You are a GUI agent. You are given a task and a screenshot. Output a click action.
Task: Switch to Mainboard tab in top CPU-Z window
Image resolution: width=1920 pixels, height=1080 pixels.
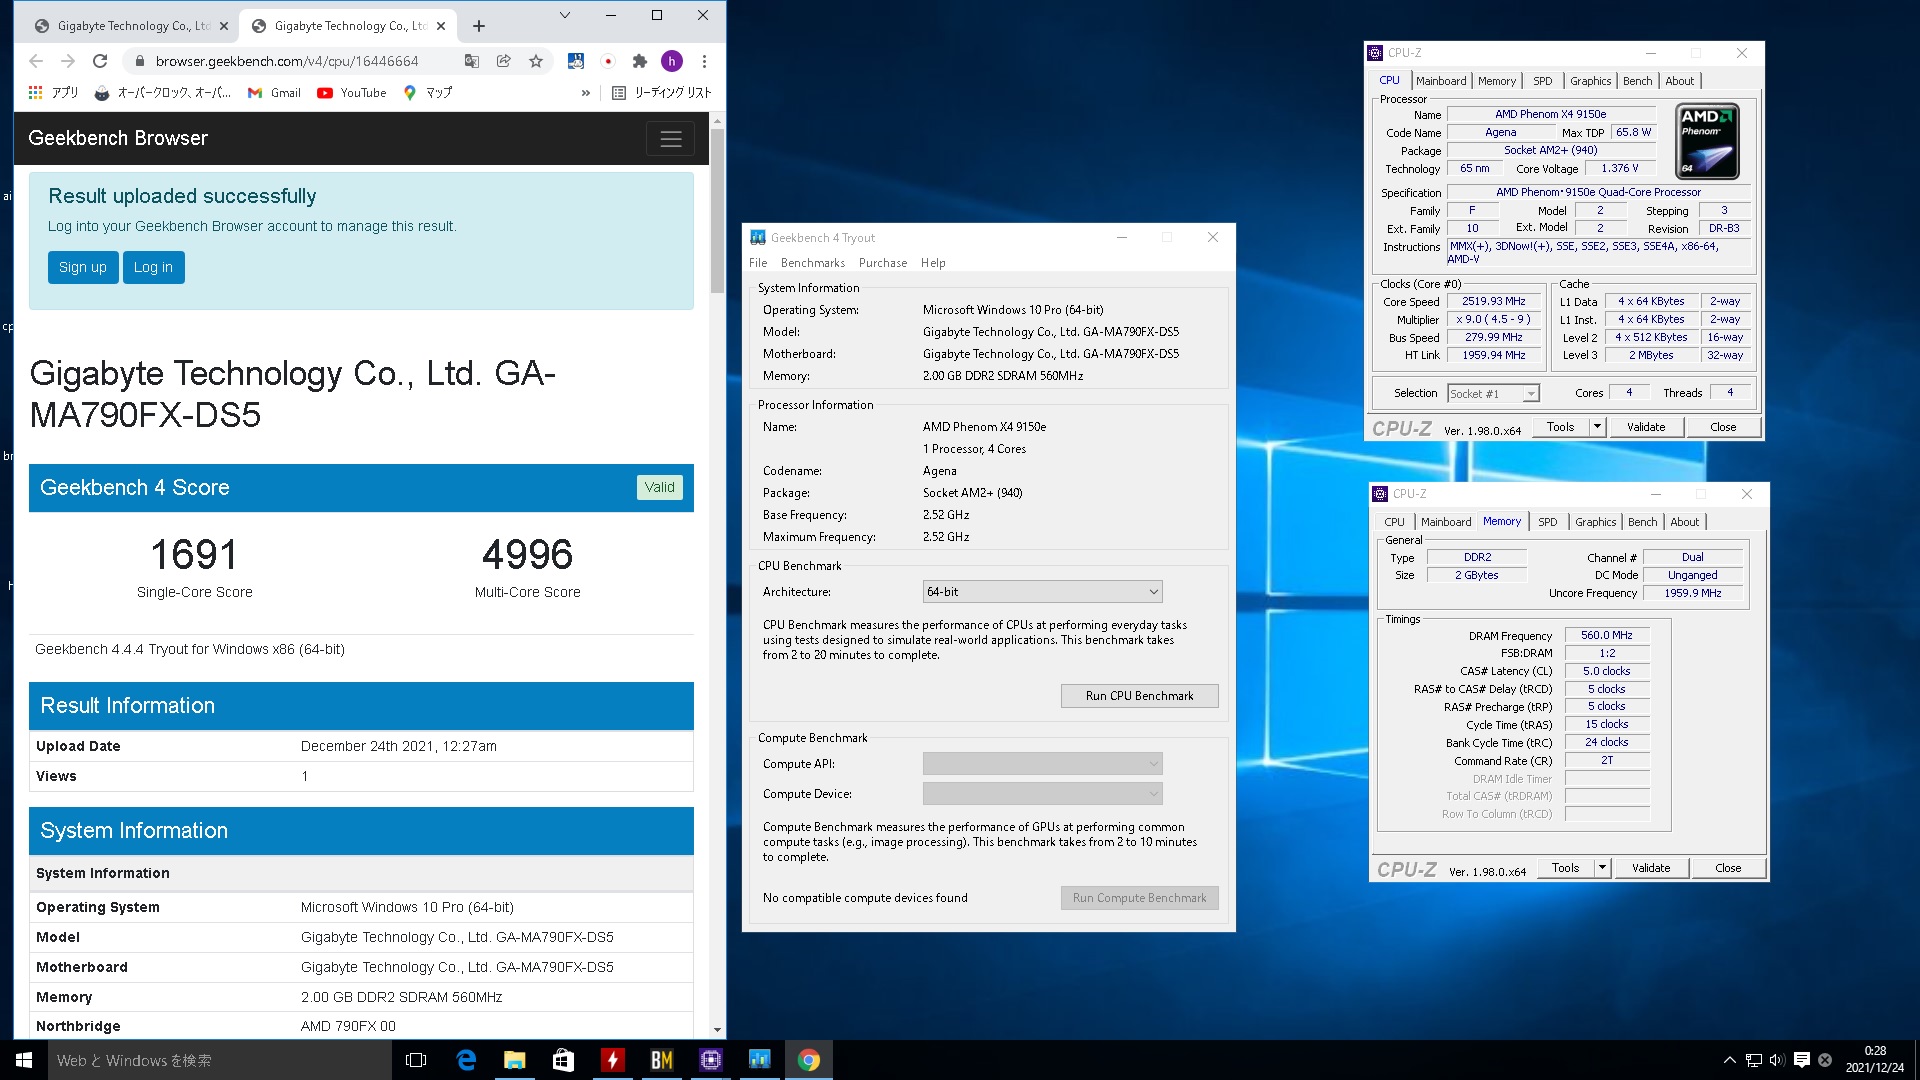tap(1441, 81)
